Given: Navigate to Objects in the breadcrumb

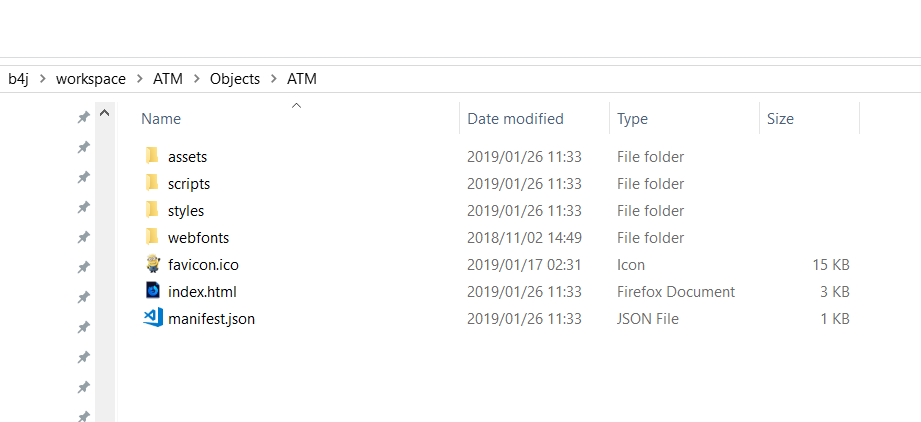Looking at the screenshot, I should 235,79.
